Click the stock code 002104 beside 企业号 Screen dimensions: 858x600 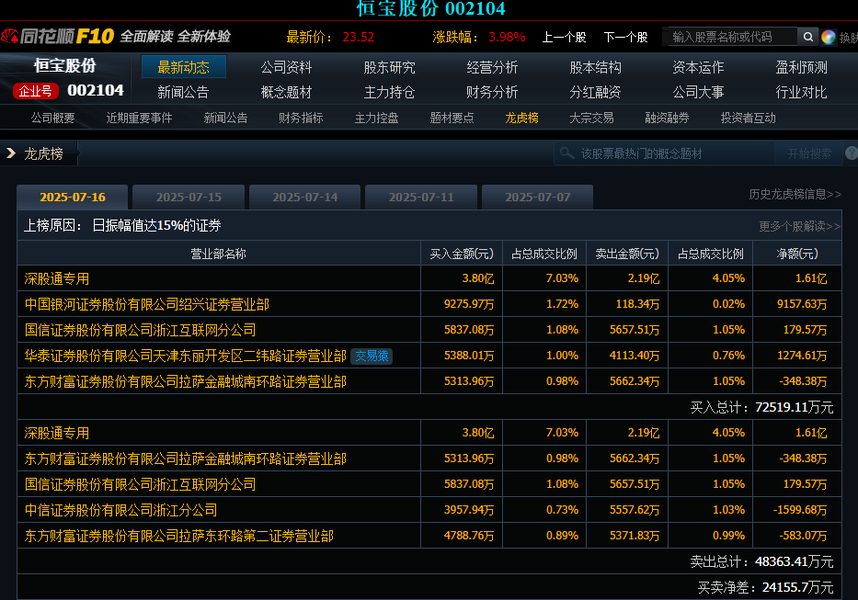click(96, 90)
